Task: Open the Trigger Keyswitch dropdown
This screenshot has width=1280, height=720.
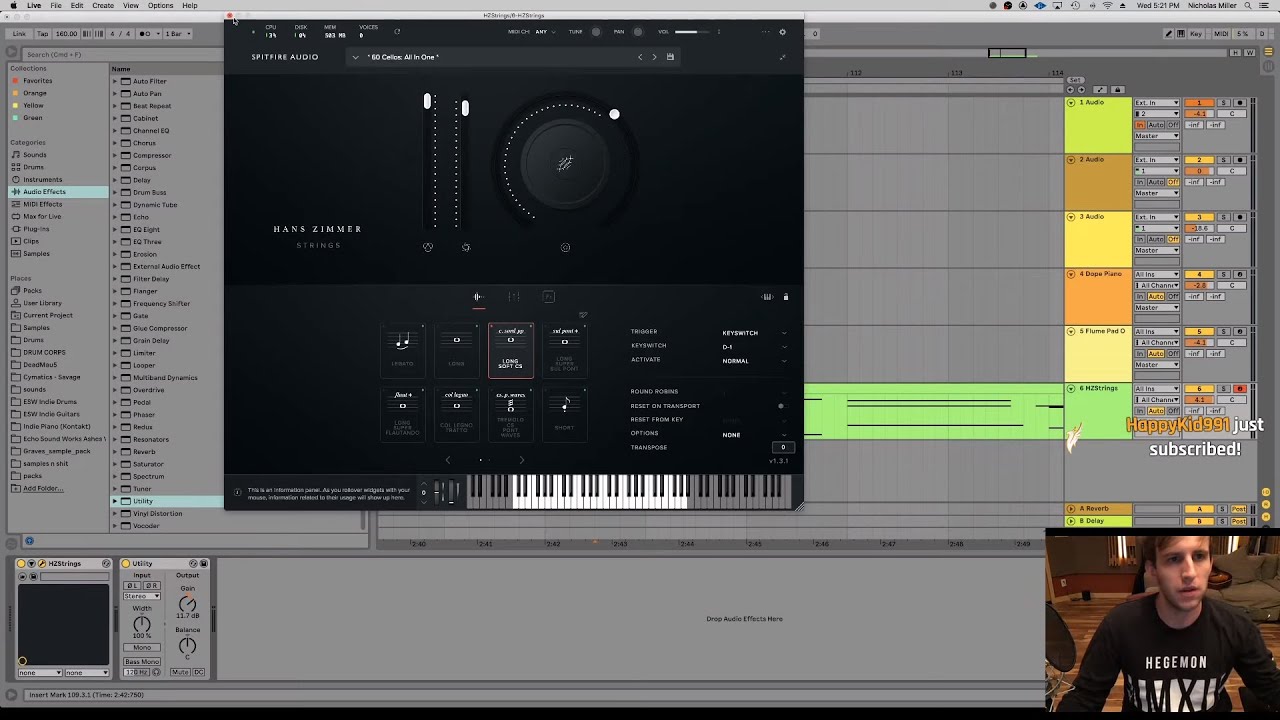Action: 753,333
